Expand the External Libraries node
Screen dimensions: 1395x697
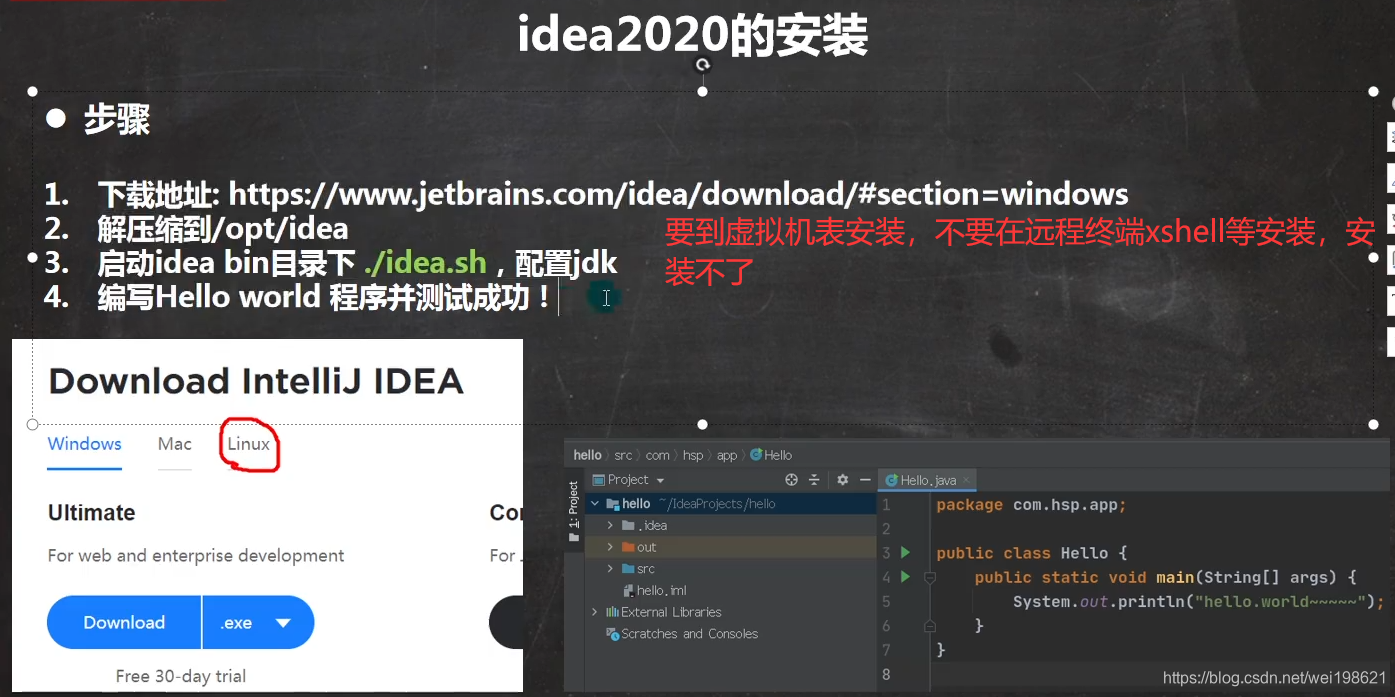click(595, 612)
